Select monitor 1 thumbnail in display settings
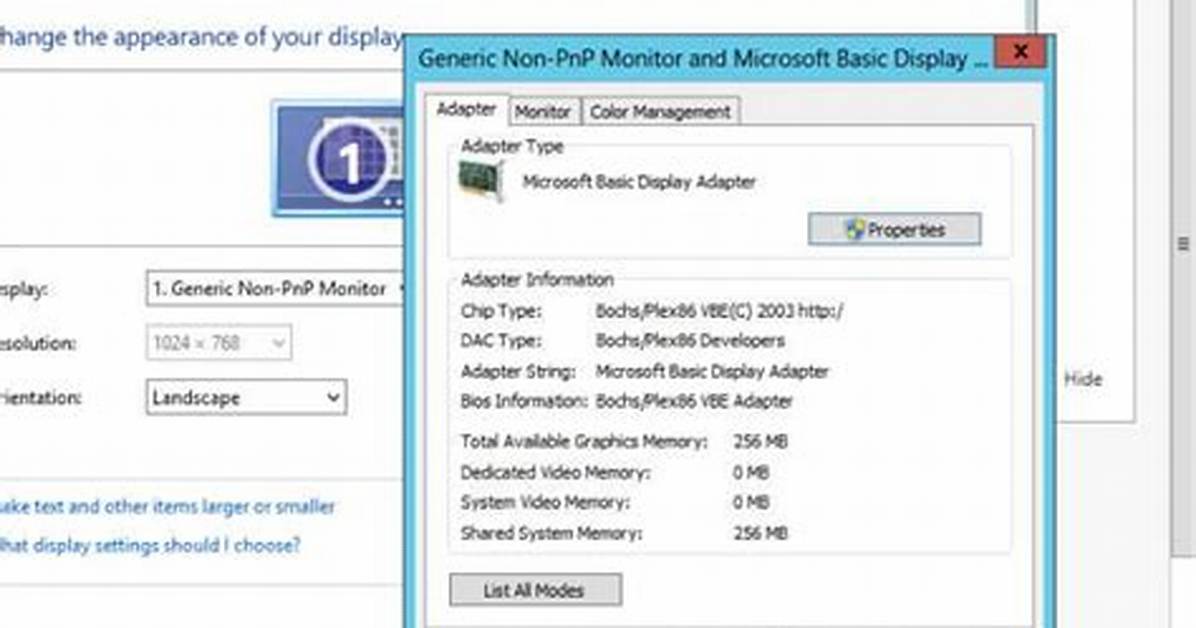Screen dimensions: 1196x628 pos(339,159)
